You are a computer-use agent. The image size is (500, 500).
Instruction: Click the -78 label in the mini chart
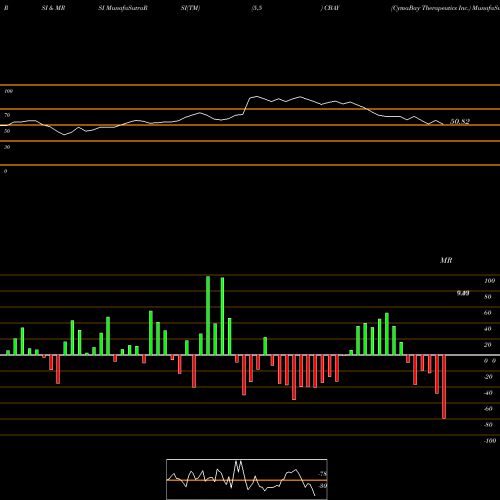[323, 474]
